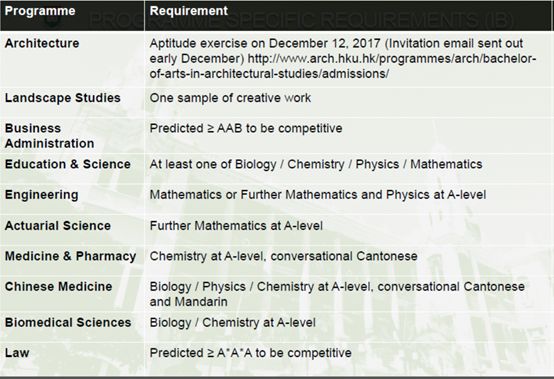This screenshot has height=379, width=554.
Task: Click the Requirement column header
Action: point(188,11)
